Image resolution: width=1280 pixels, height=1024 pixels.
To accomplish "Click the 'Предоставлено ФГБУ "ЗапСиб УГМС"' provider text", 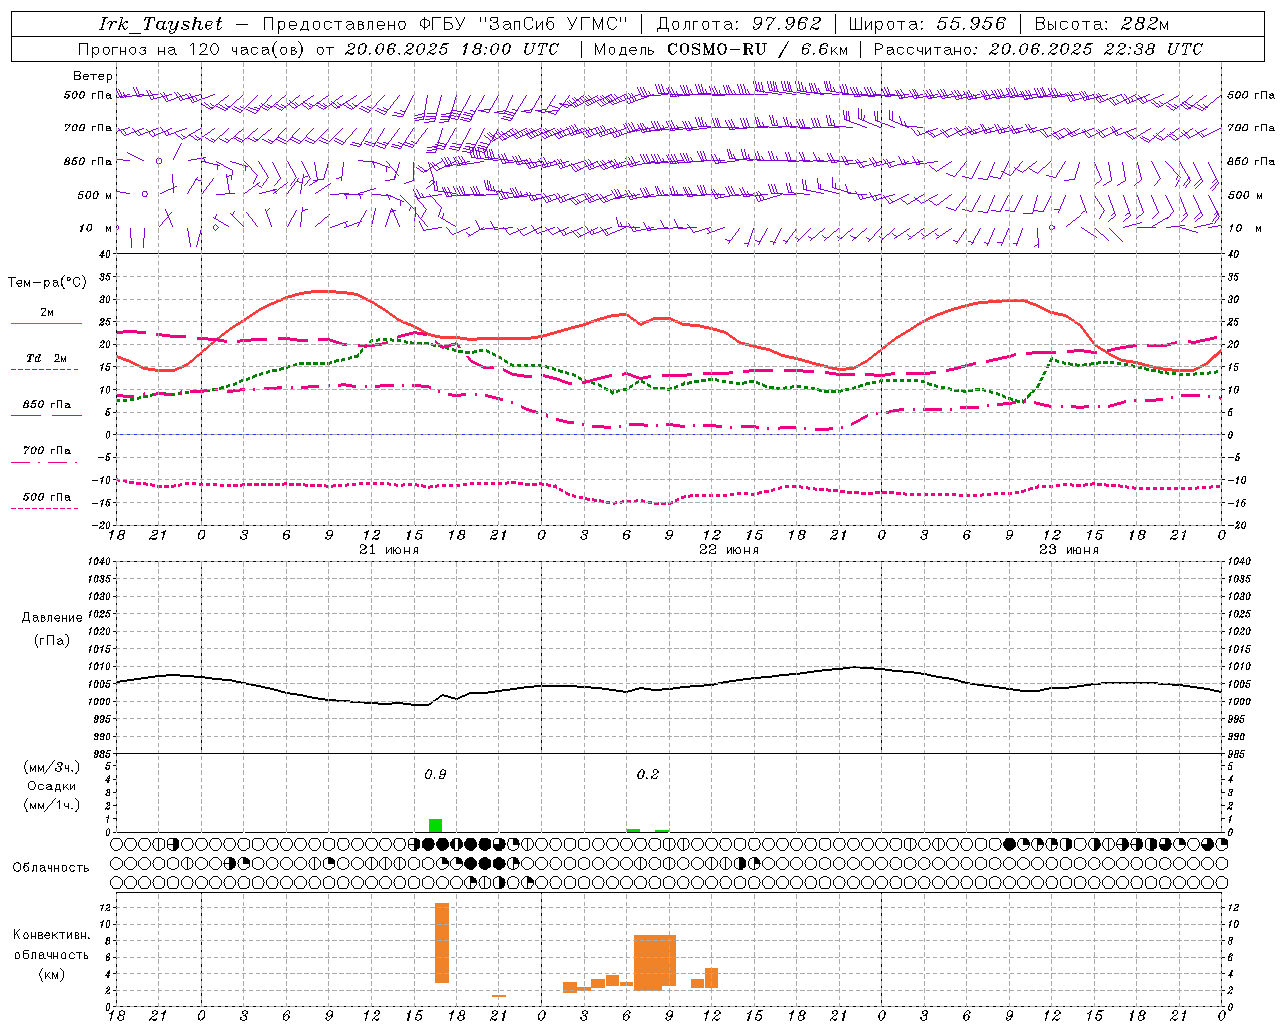I will 445,24.
